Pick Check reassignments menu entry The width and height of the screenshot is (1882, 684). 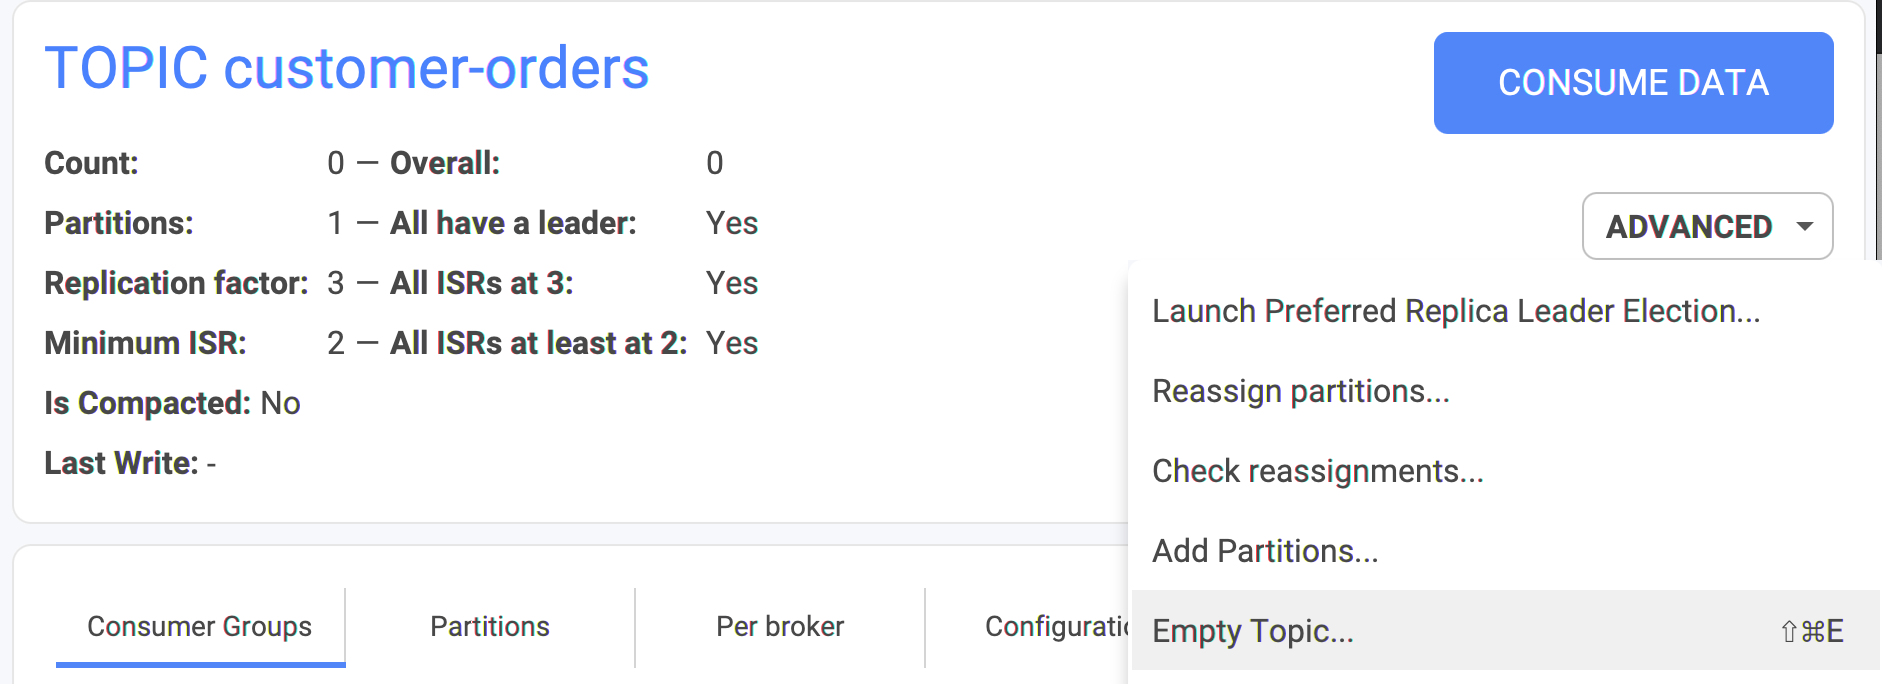(1318, 471)
